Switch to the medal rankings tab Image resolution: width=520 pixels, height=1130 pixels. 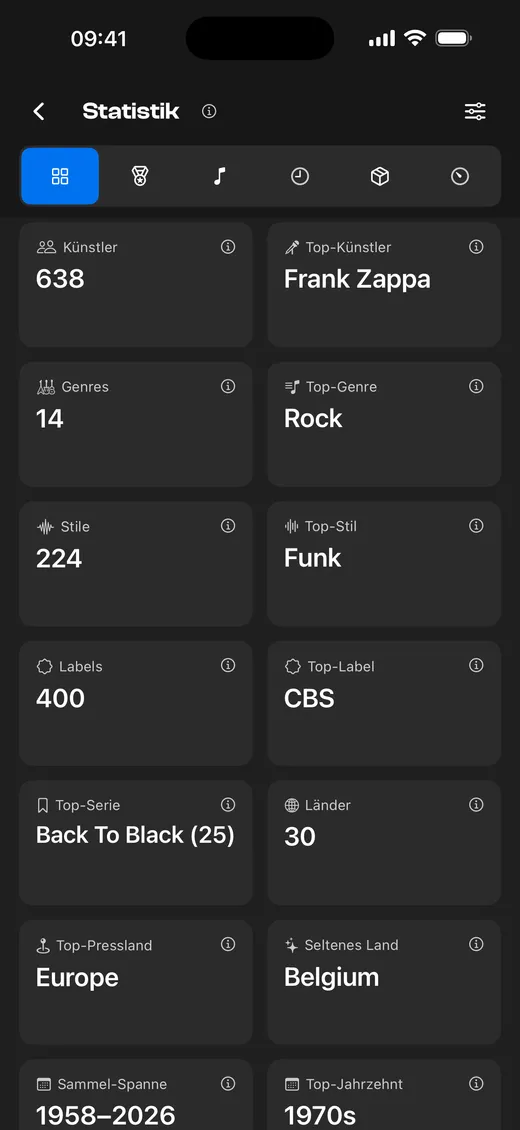pyautogui.click(x=140, y=176)
